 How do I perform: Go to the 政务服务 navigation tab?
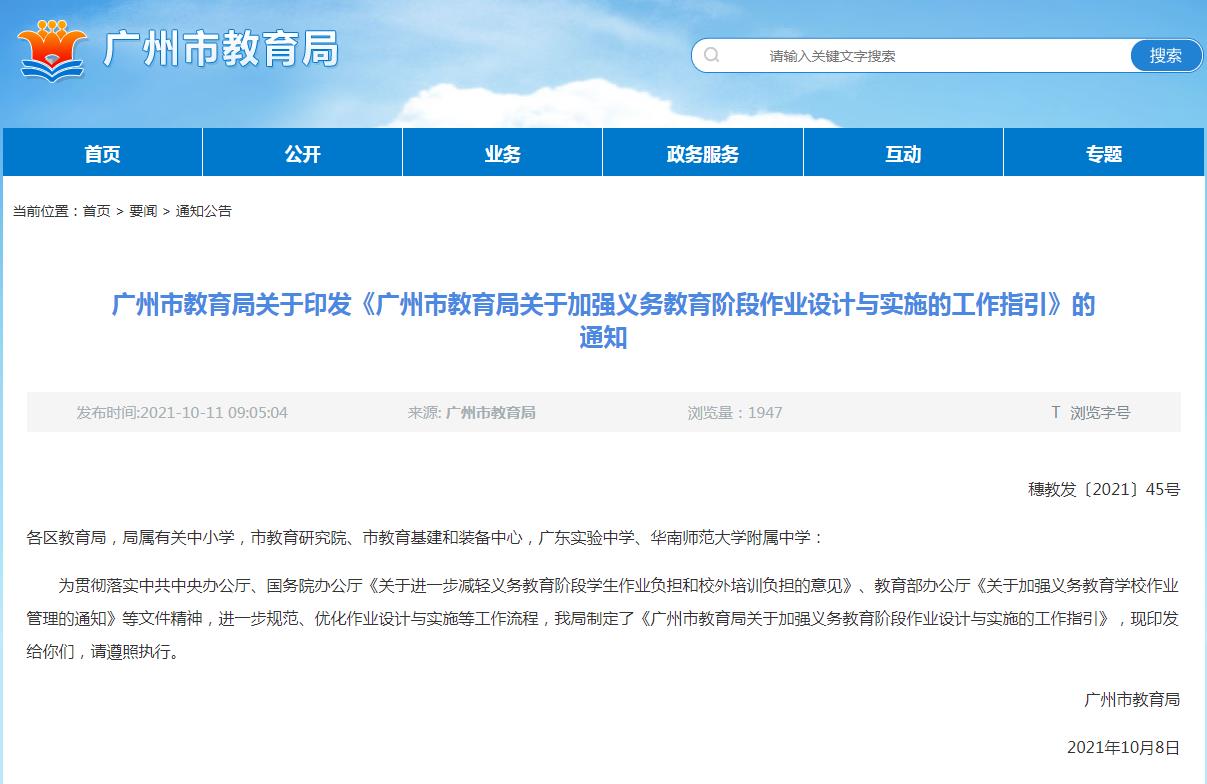tap(702, 154)
